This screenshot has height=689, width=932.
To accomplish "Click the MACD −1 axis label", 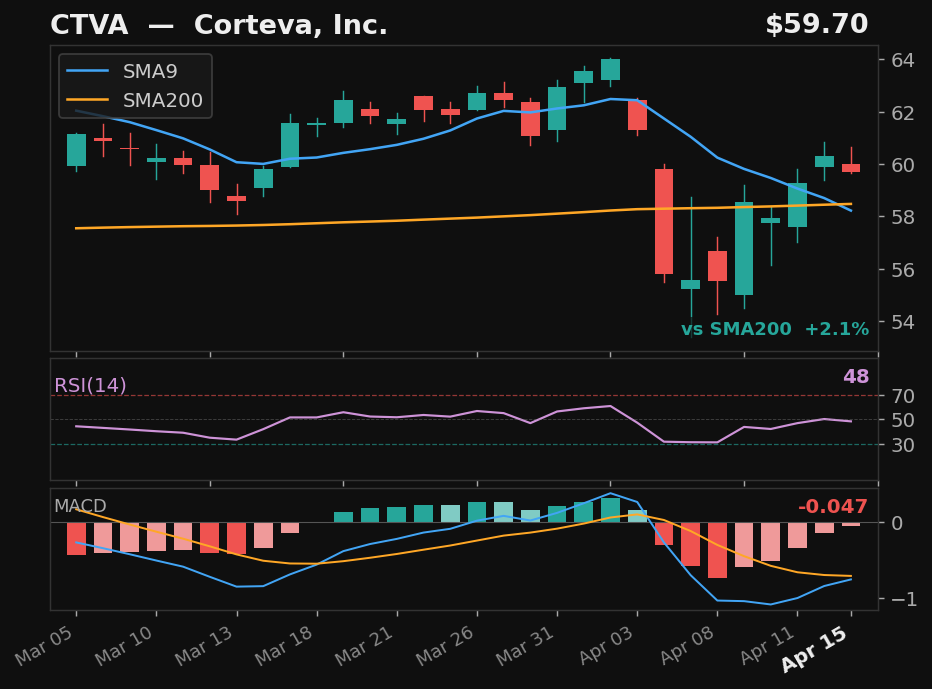I will coord(902,599).
